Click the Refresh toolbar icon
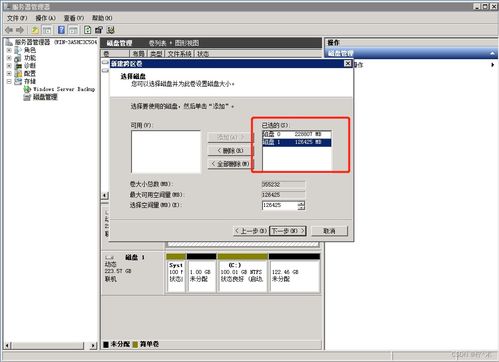The image size is (499, 362). coord(87,30)
